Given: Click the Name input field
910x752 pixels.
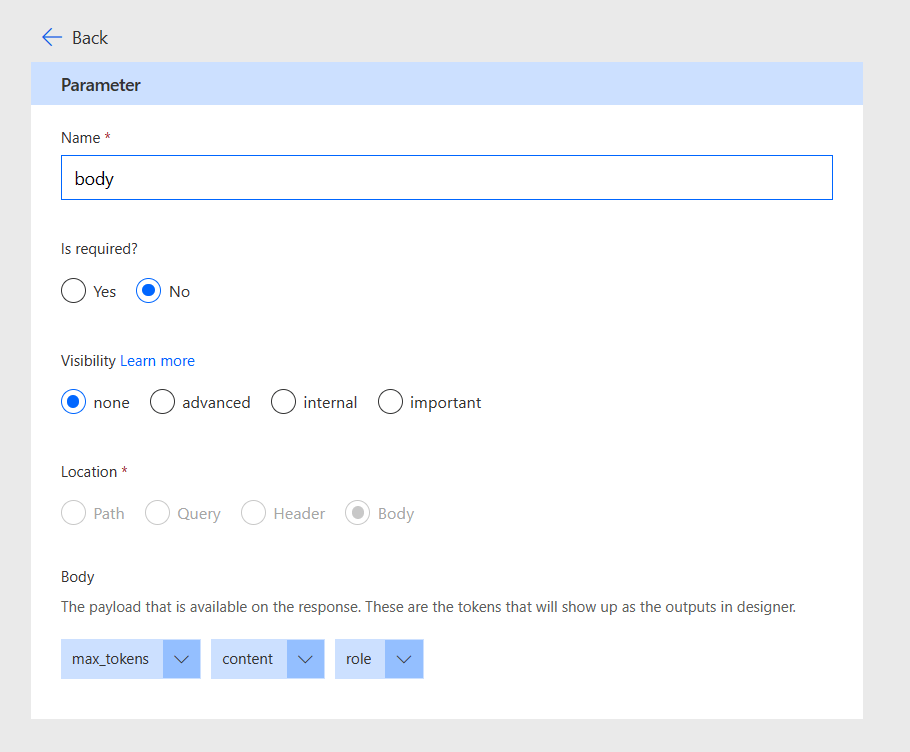Looking at the screenshot, I should (446, 178).
